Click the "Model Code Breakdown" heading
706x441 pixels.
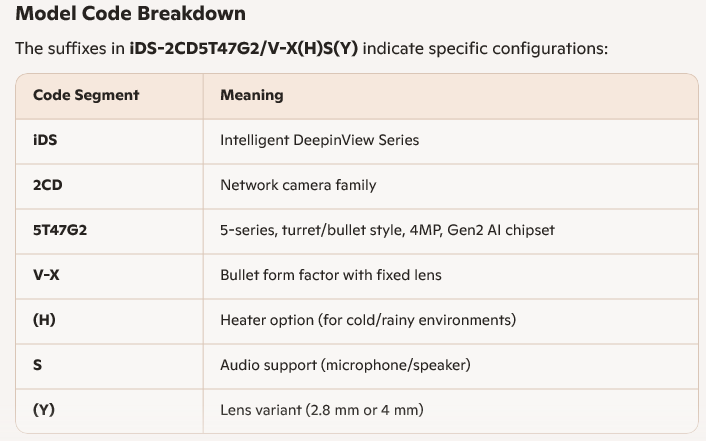tap(131, 15)
